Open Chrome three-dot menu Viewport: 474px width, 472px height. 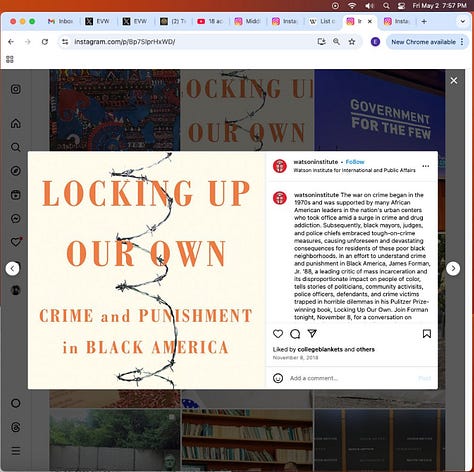tap(462, 42)
